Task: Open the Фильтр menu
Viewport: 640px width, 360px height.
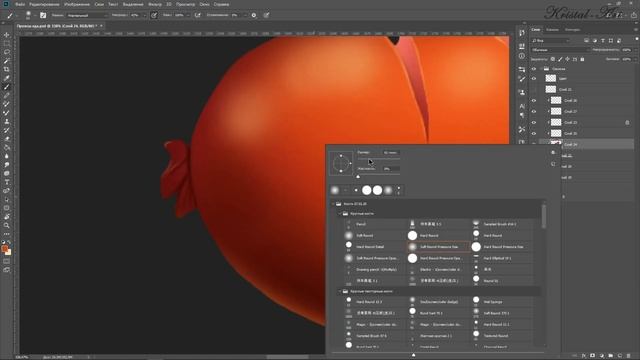Action: point(155,4)
